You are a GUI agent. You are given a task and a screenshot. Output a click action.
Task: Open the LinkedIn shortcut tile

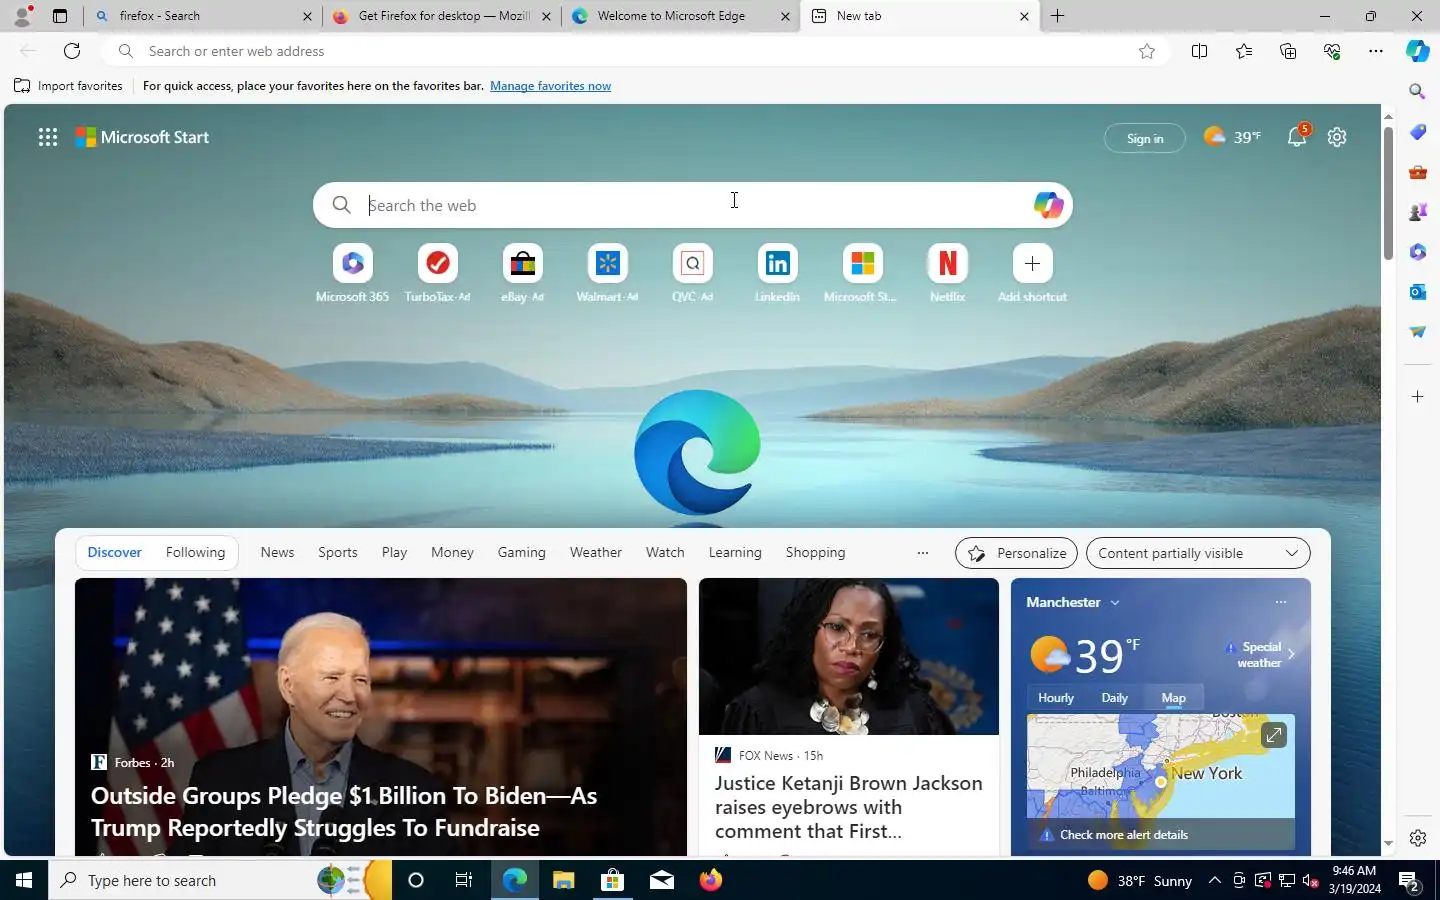point(777,273)
